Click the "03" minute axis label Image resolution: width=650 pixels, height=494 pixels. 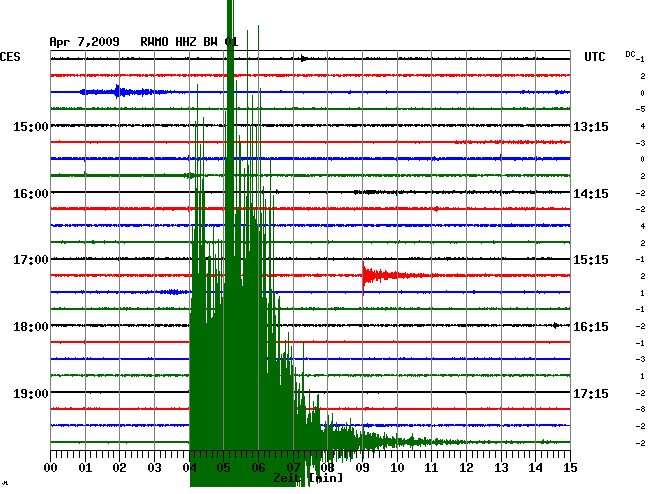pyautogui.click(x=154, y=468)
